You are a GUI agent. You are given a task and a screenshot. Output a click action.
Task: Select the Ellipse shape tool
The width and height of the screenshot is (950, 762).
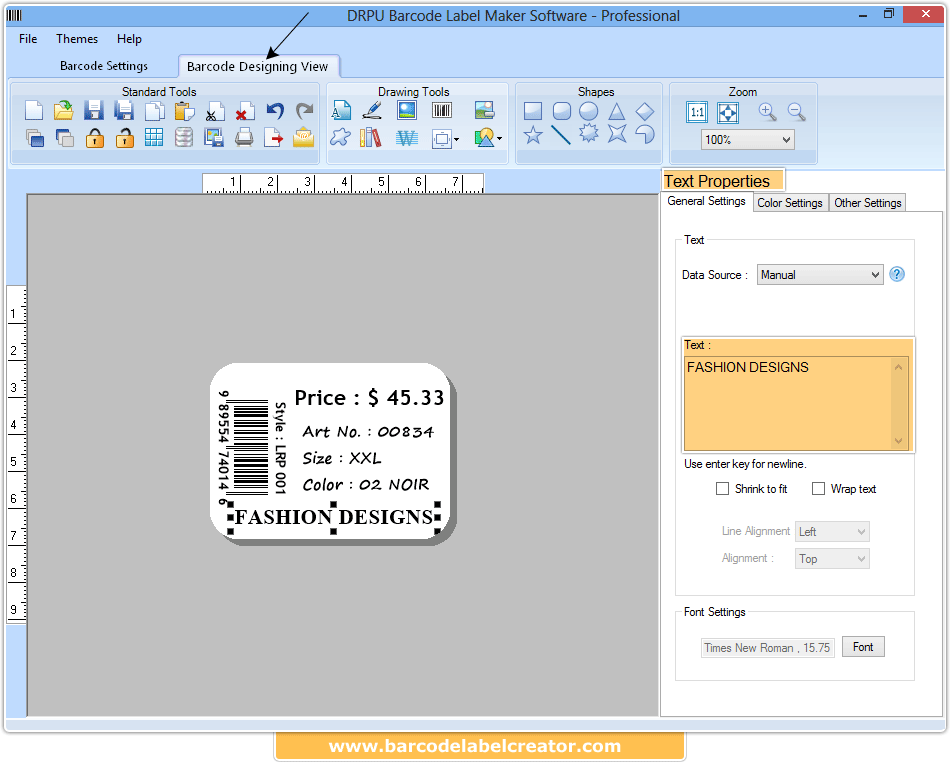coord(588,110)
